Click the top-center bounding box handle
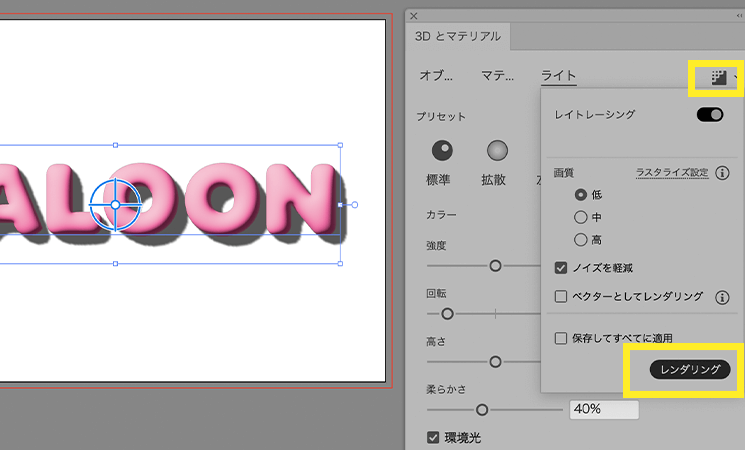The width and height of the screenshot is (745, 450). [115, 145]
